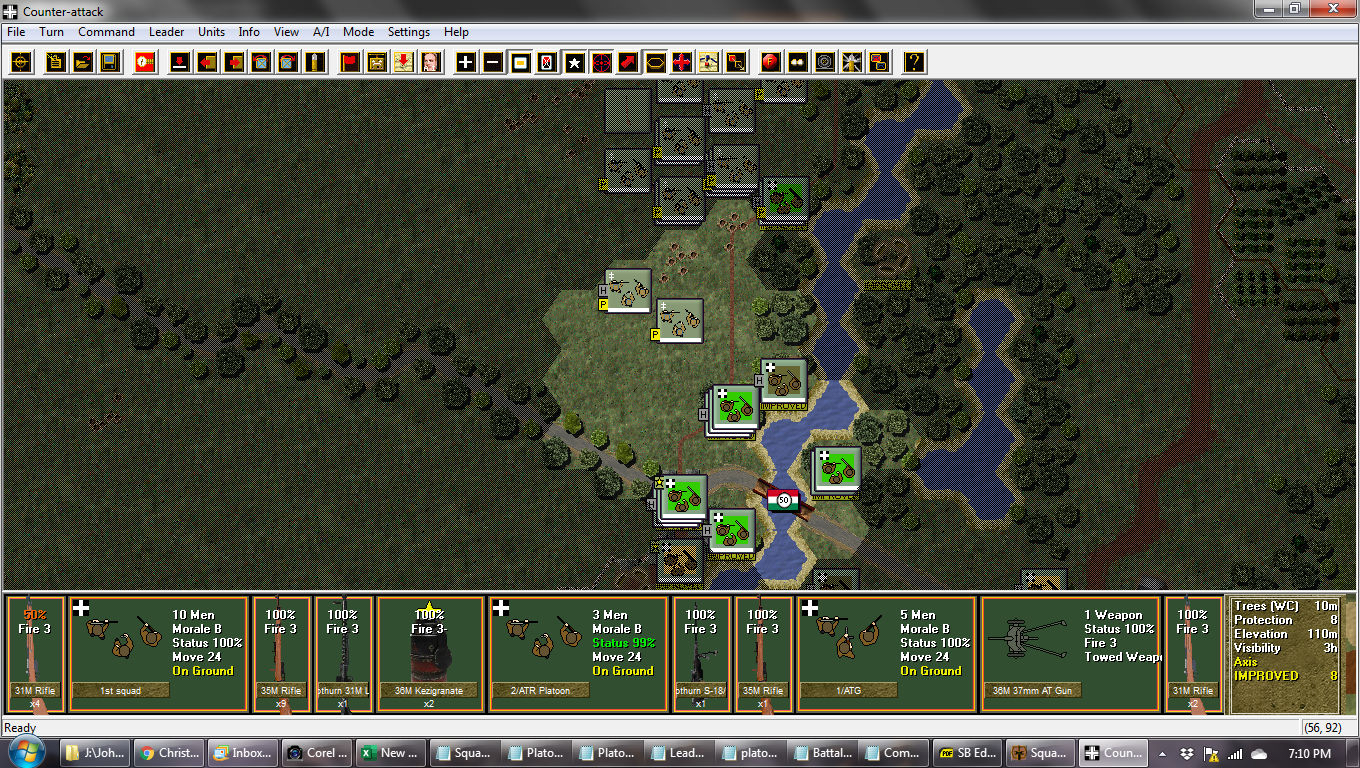This screenshot has width=1360, height=768.
Task: Click the open folder toolbar icon
Action: pos(83,62)
